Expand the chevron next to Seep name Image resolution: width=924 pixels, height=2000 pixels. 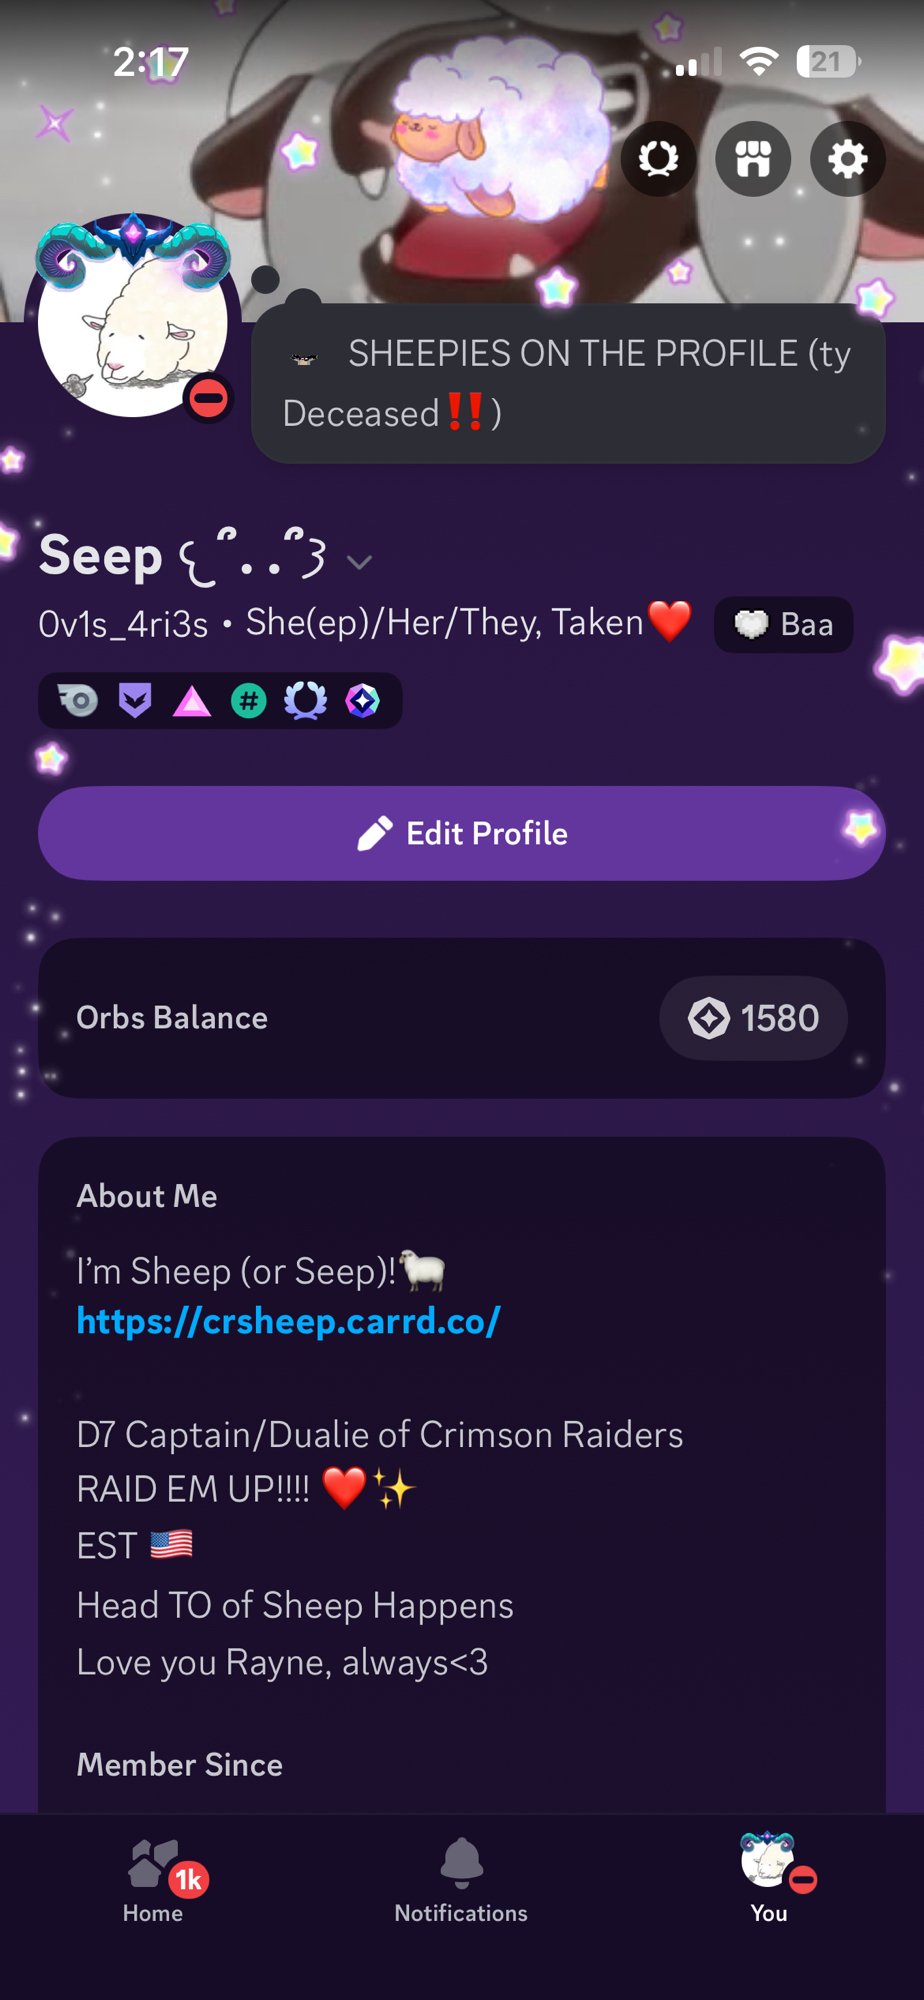tap(359, 562)
